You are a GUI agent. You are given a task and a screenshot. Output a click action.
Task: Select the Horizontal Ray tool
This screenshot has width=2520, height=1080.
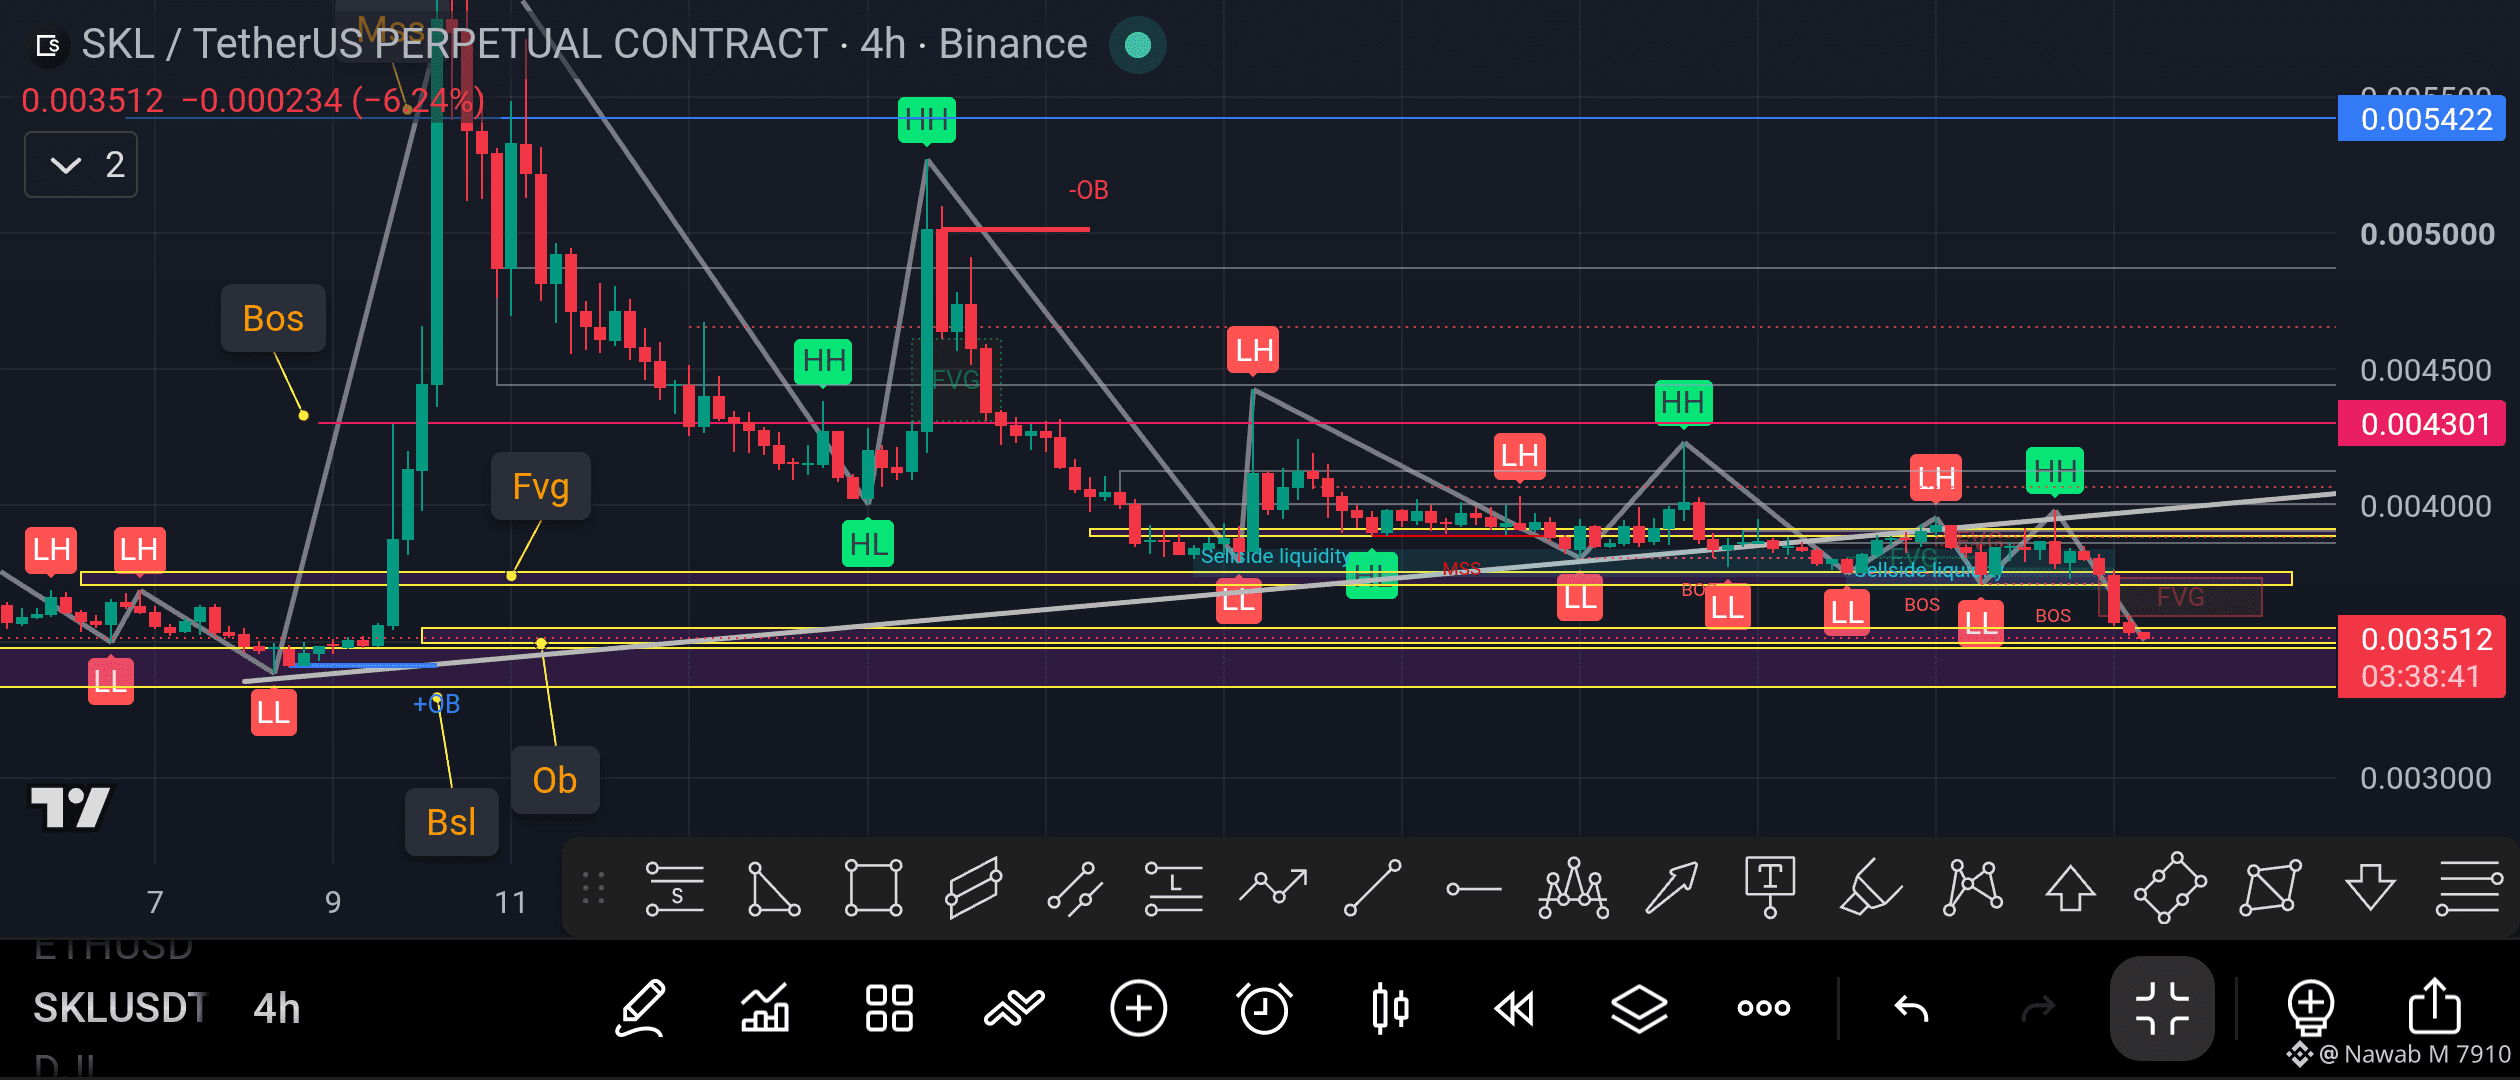1473,888
